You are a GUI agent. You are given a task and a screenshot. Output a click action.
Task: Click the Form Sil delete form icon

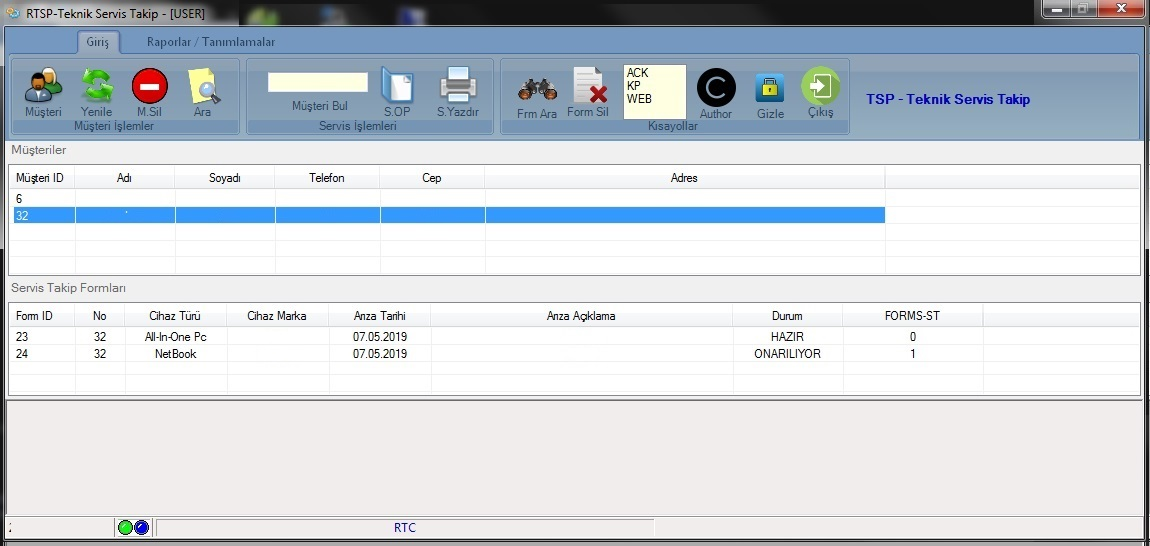[588, 85]
